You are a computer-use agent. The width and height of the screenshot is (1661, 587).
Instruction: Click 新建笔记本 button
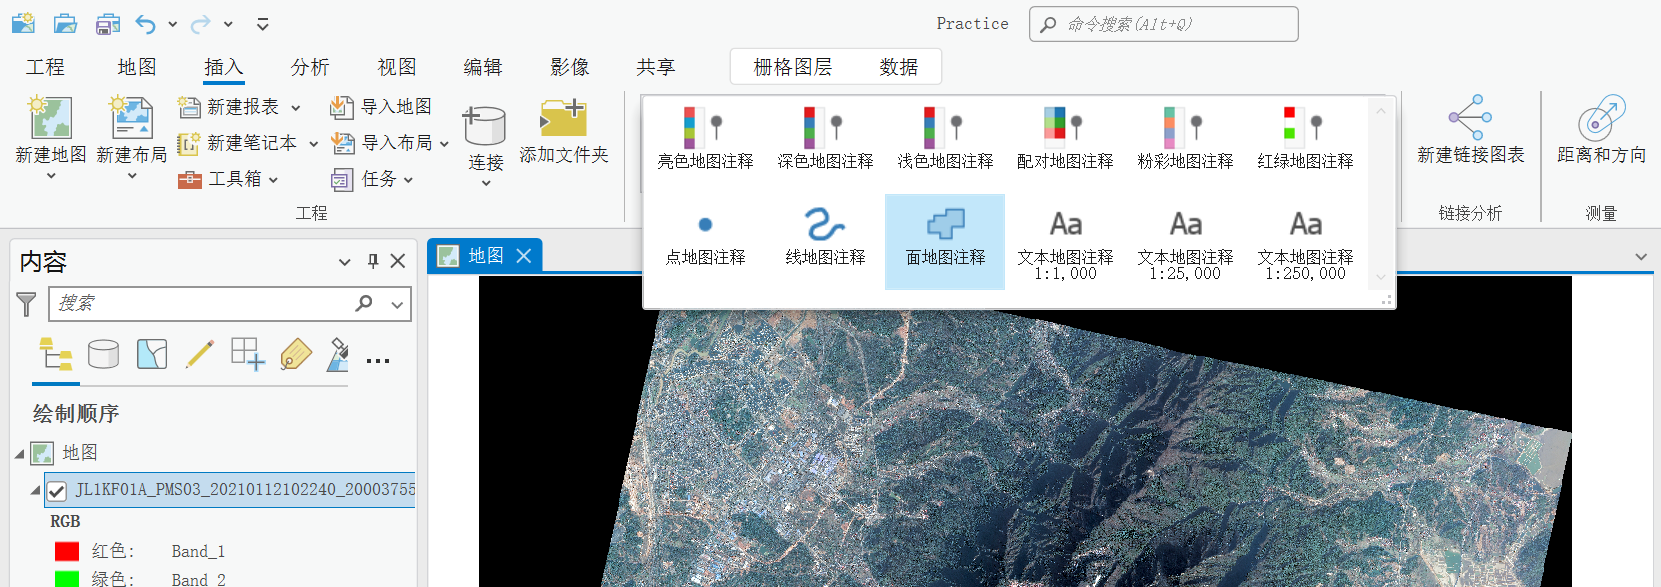(239, 143)
